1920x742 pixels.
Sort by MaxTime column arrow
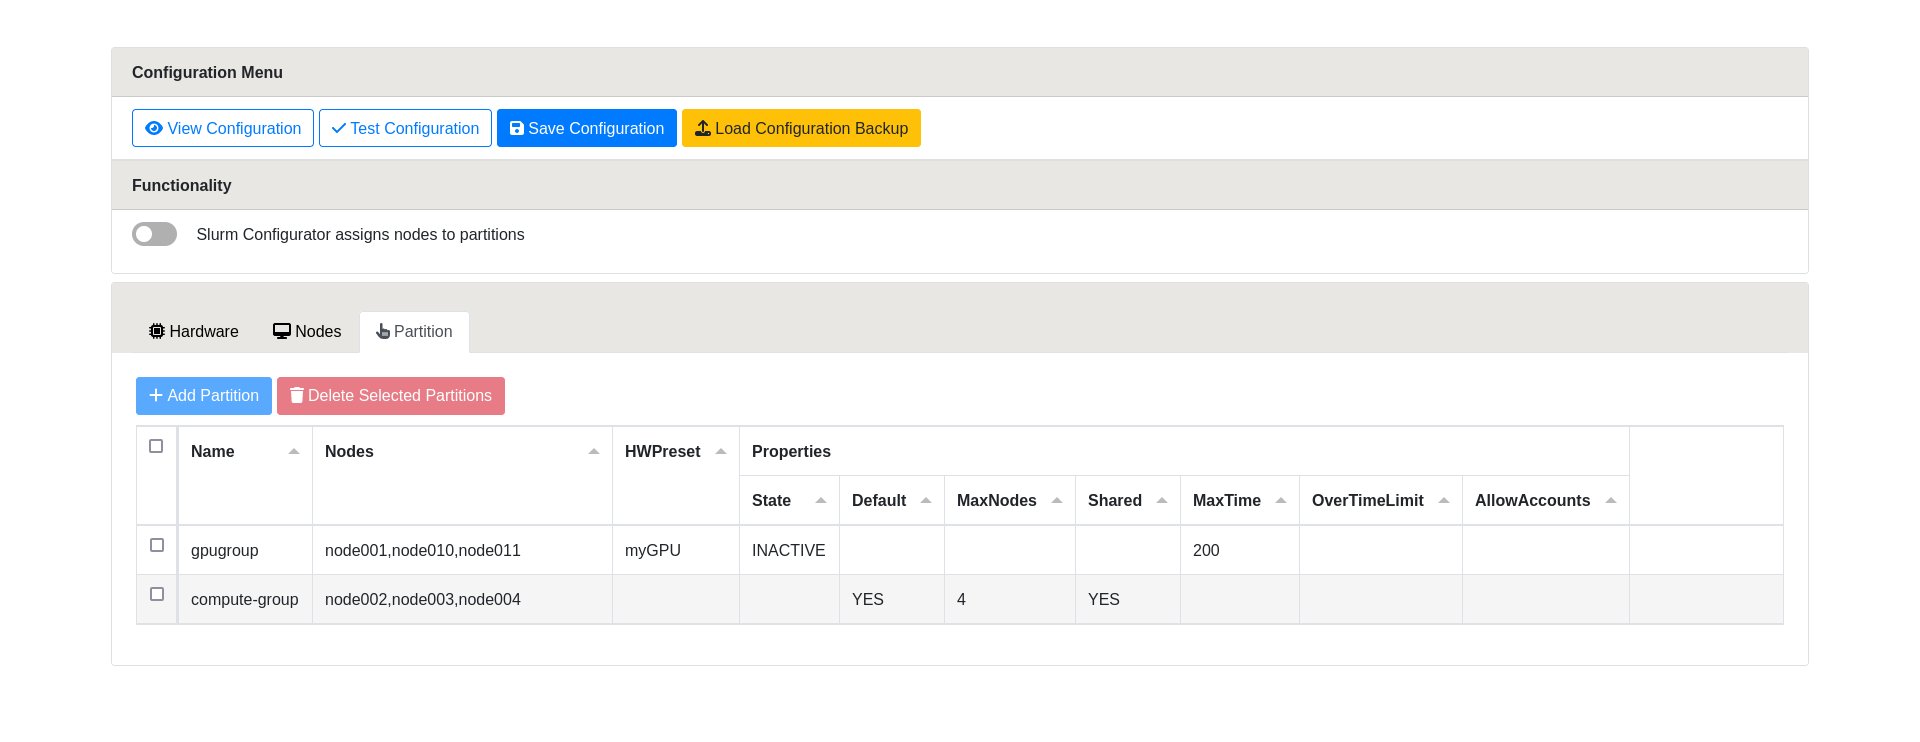pyautogui.click(x=1281, y=501)
